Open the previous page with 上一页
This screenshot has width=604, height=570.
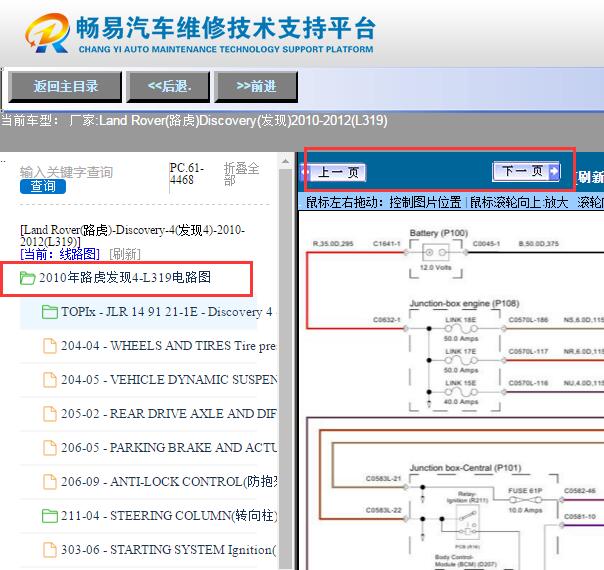point(334,172)
